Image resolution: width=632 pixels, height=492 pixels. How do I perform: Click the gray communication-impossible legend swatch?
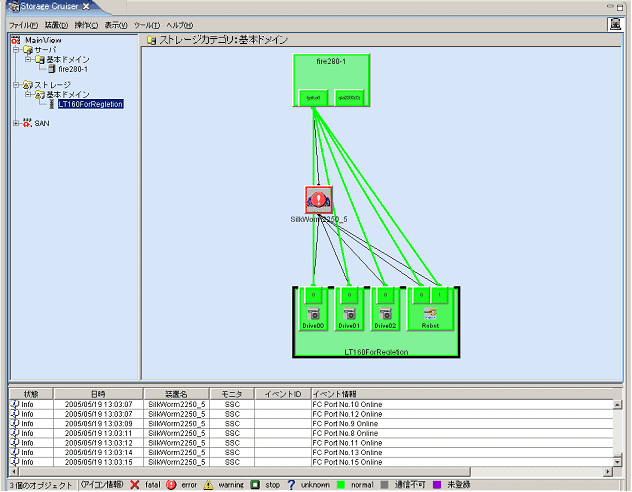pos(384,485)
